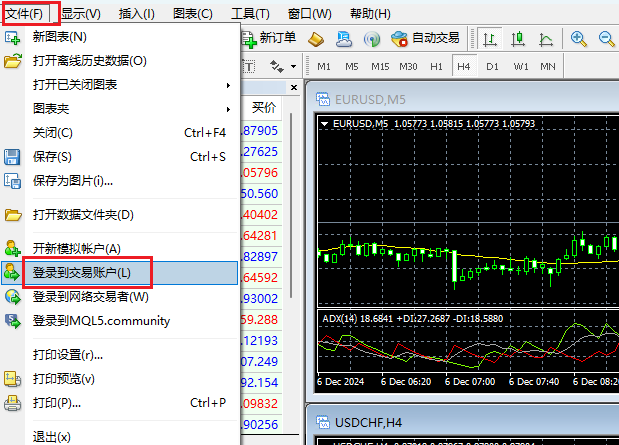619x445 pixels.
Task: Click the EURUSD,M5 chart window icon
Action: coord(323,99)
